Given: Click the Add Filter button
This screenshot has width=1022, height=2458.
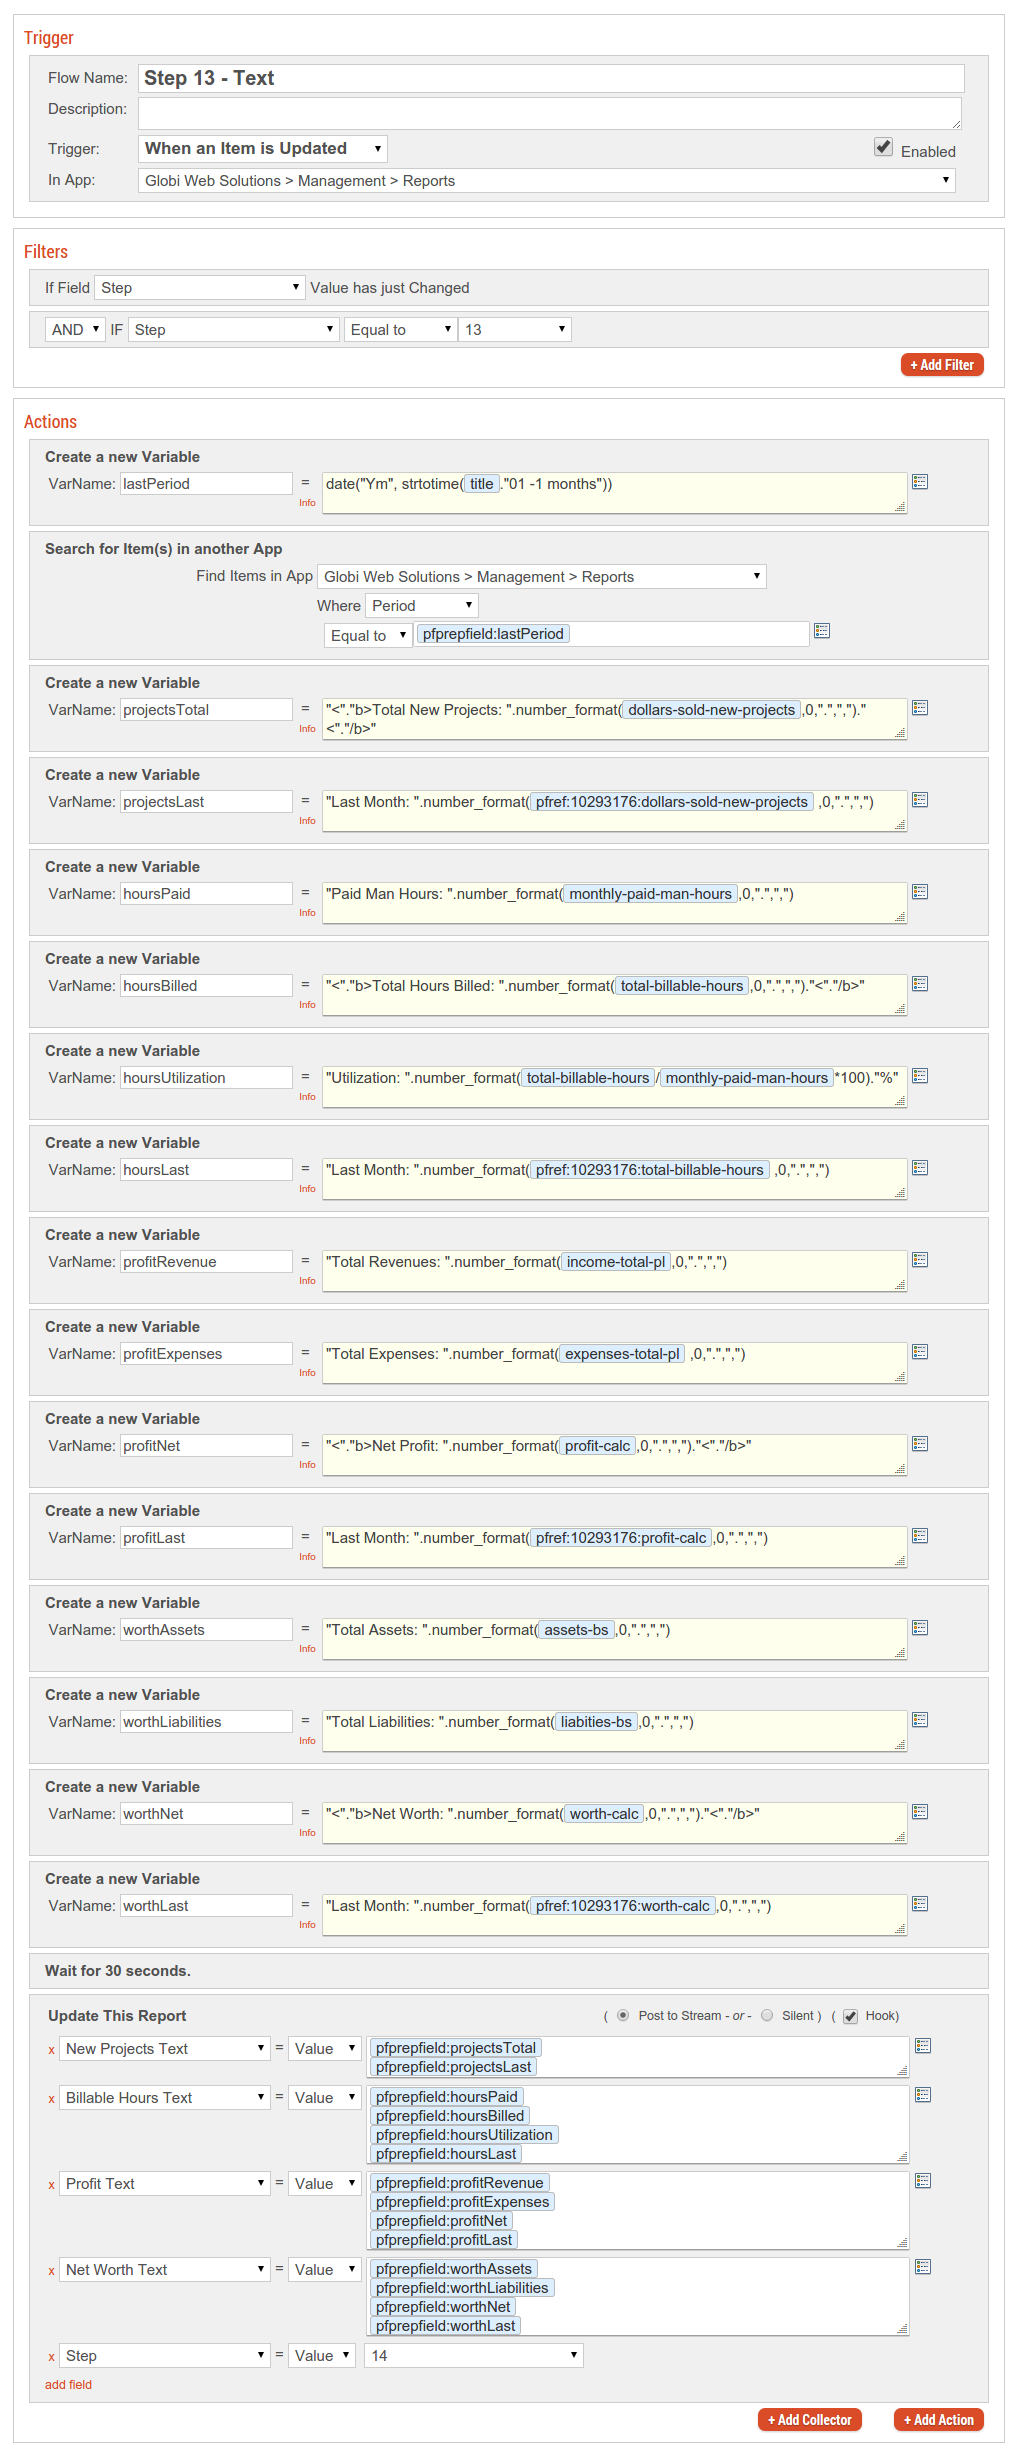Looking at the screenshot, I should click(x=942, y=365).
